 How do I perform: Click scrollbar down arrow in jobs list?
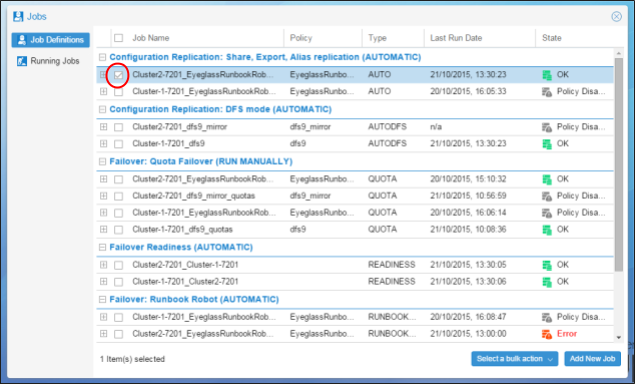point(618,337)
